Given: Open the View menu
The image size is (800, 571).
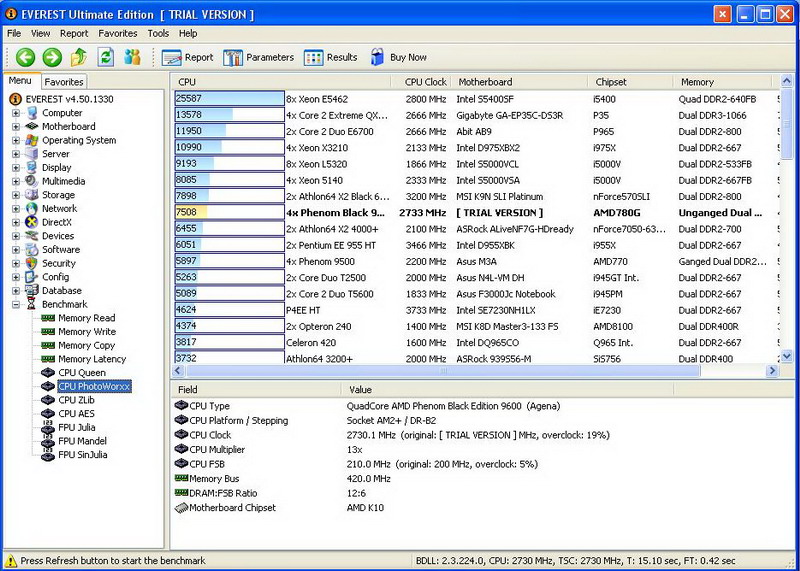Looking at the screenshot, I should (x=40, y=33).
